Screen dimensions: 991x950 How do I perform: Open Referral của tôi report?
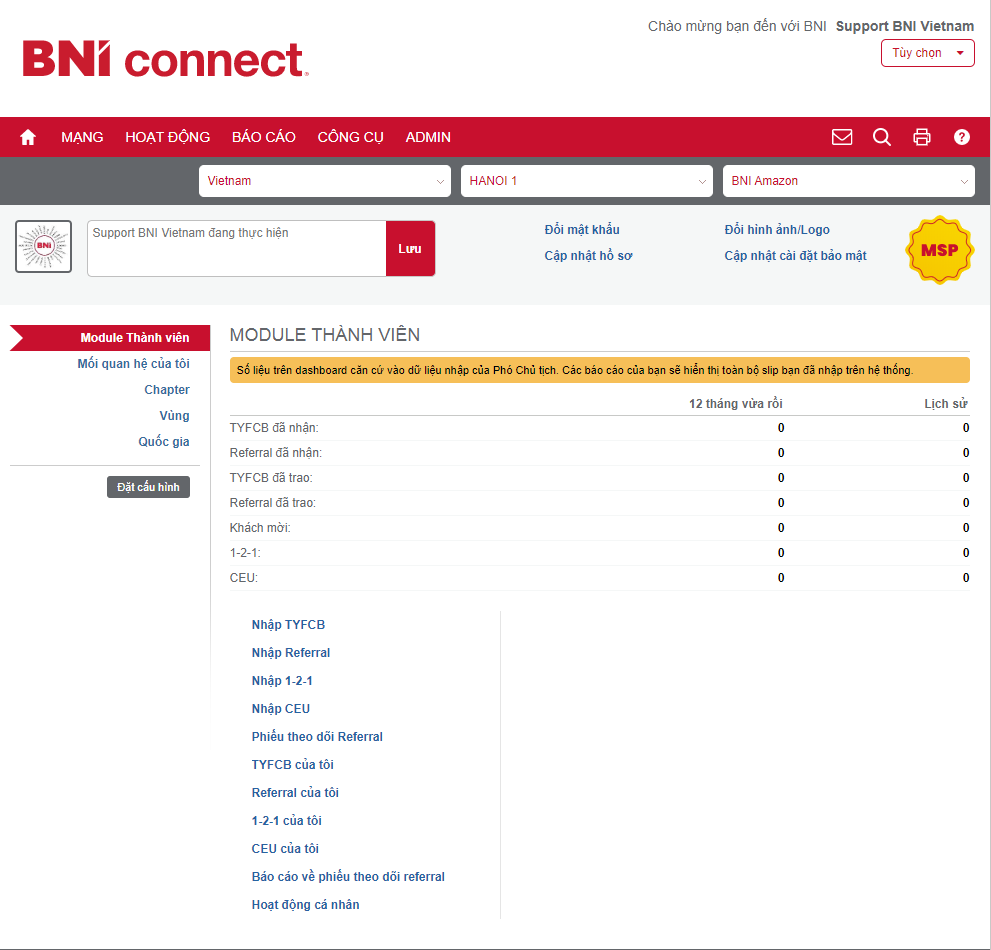coord(295,793)
